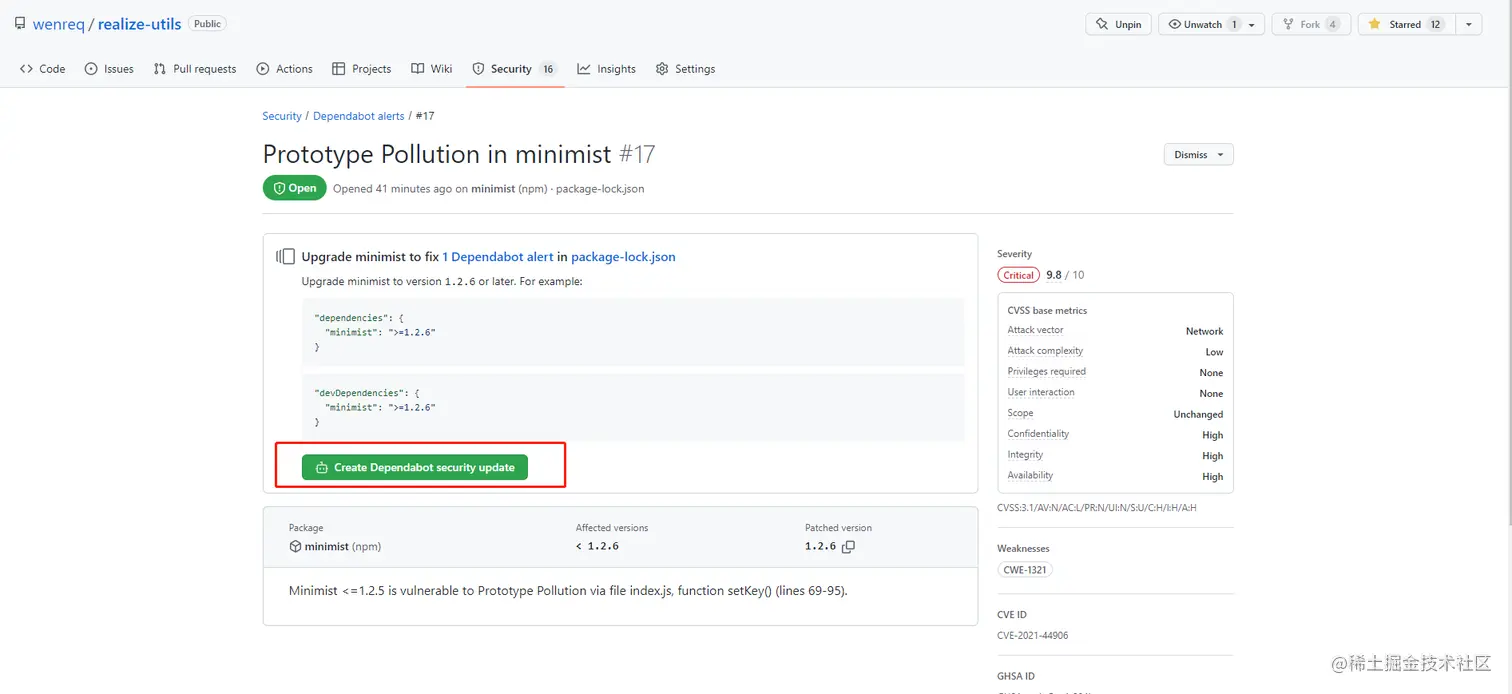The height and width of the screenshot is (694, 1512).
Task: Click the CVSS vector string text
Action: point(1096,508)
